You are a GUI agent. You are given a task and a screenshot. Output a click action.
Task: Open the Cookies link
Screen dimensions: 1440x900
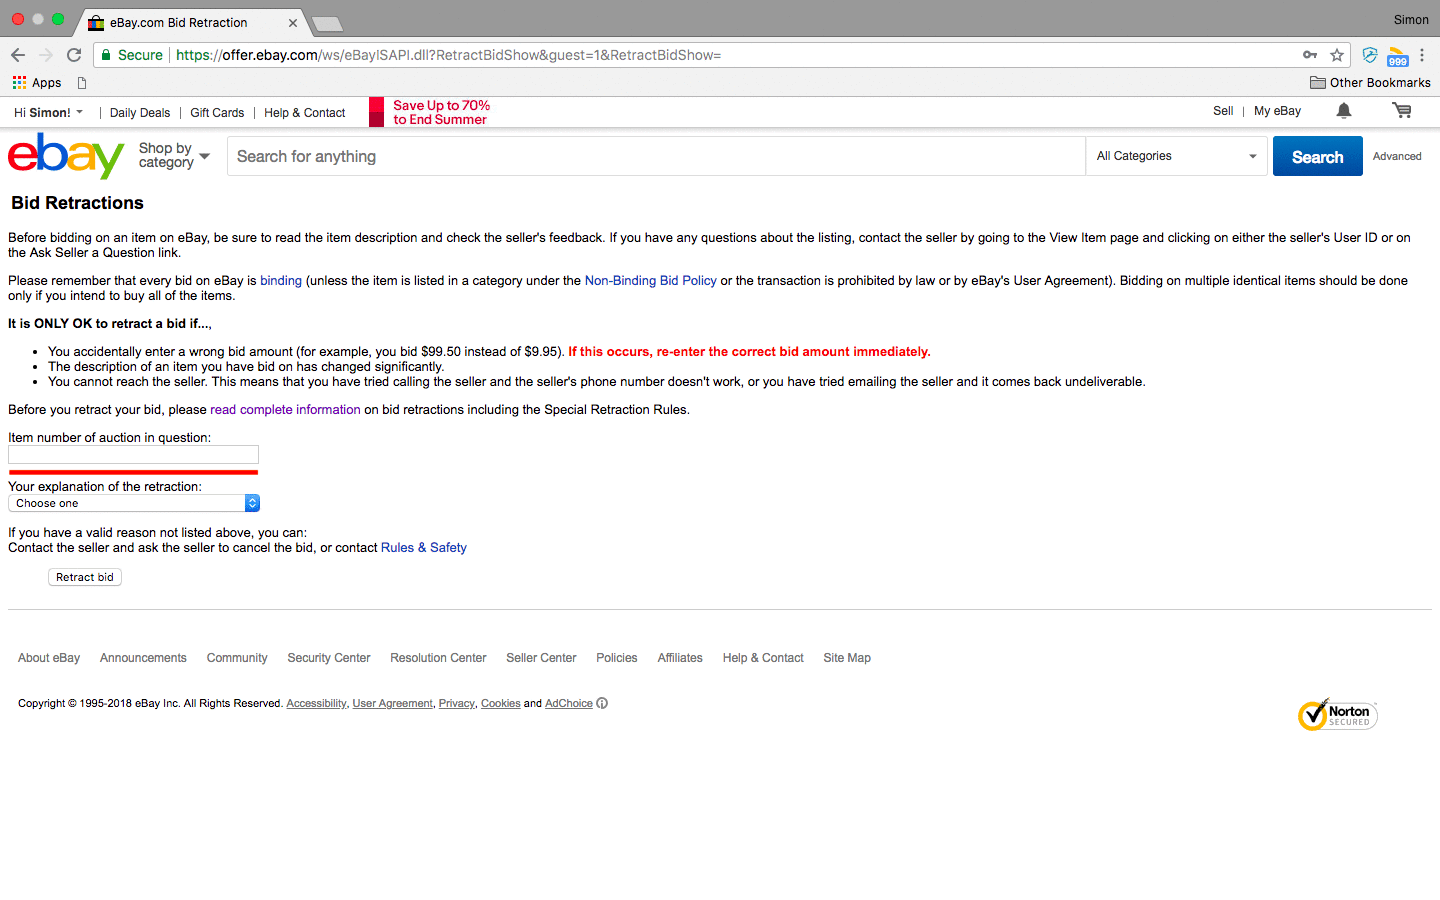pos(501,704)
